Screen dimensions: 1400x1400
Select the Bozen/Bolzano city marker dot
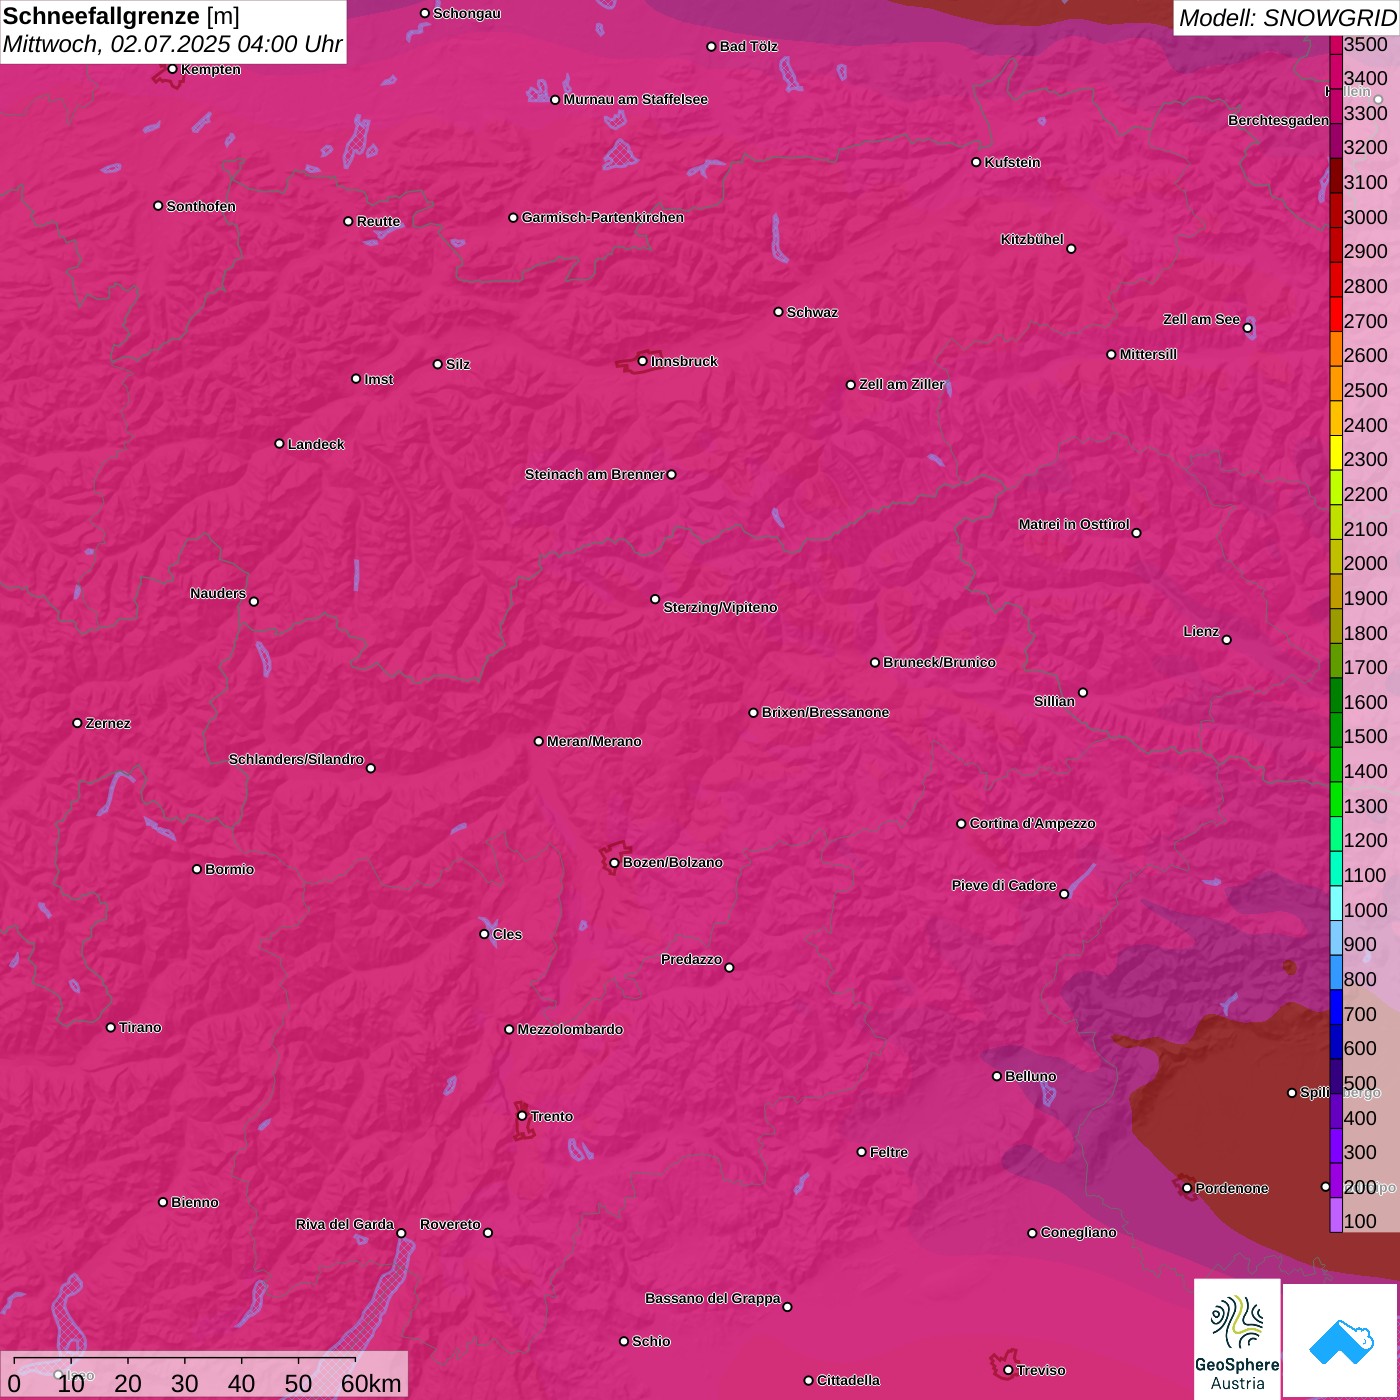(614, 863)
